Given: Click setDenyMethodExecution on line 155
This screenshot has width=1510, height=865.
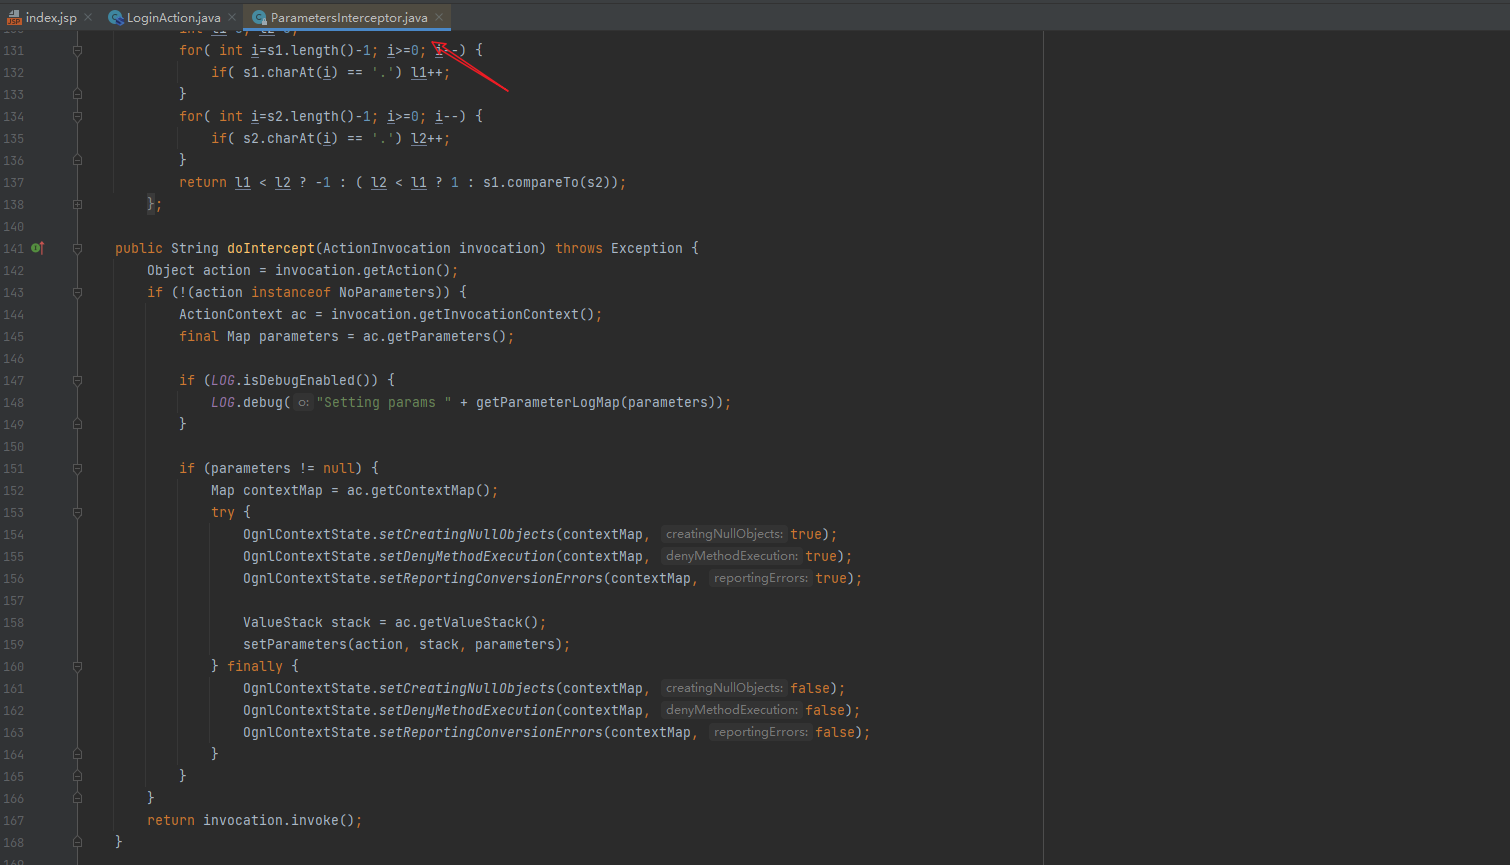Looking at the screenshot, I should (467, 556).
